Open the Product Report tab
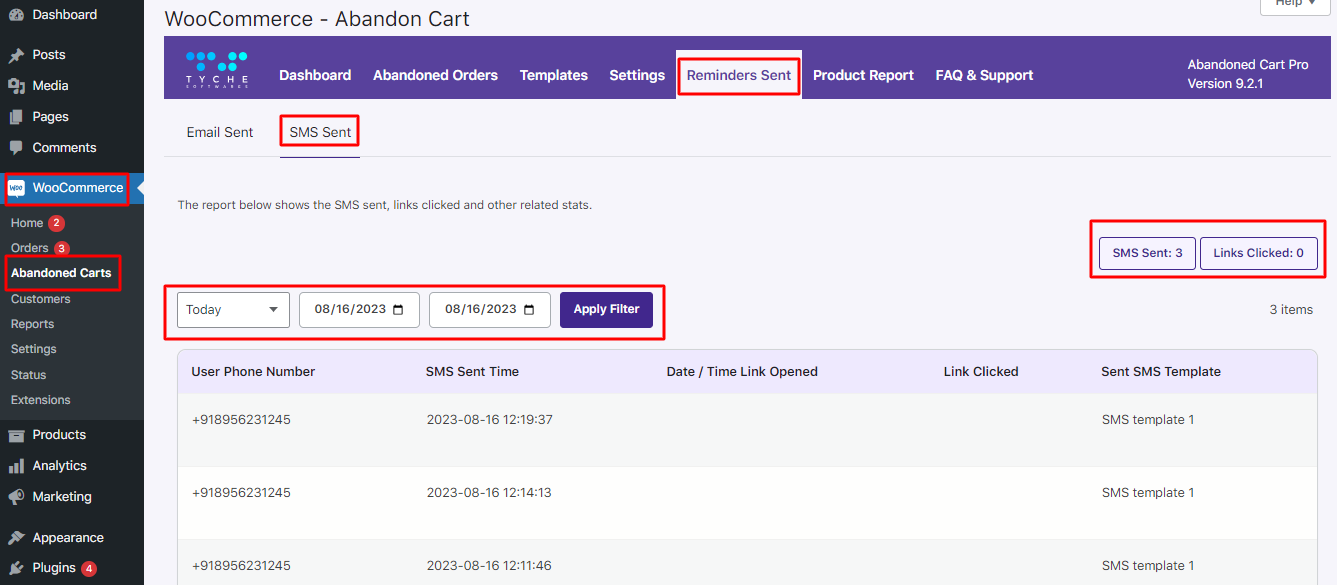1337x585 pixels. (x=863, y=75)
